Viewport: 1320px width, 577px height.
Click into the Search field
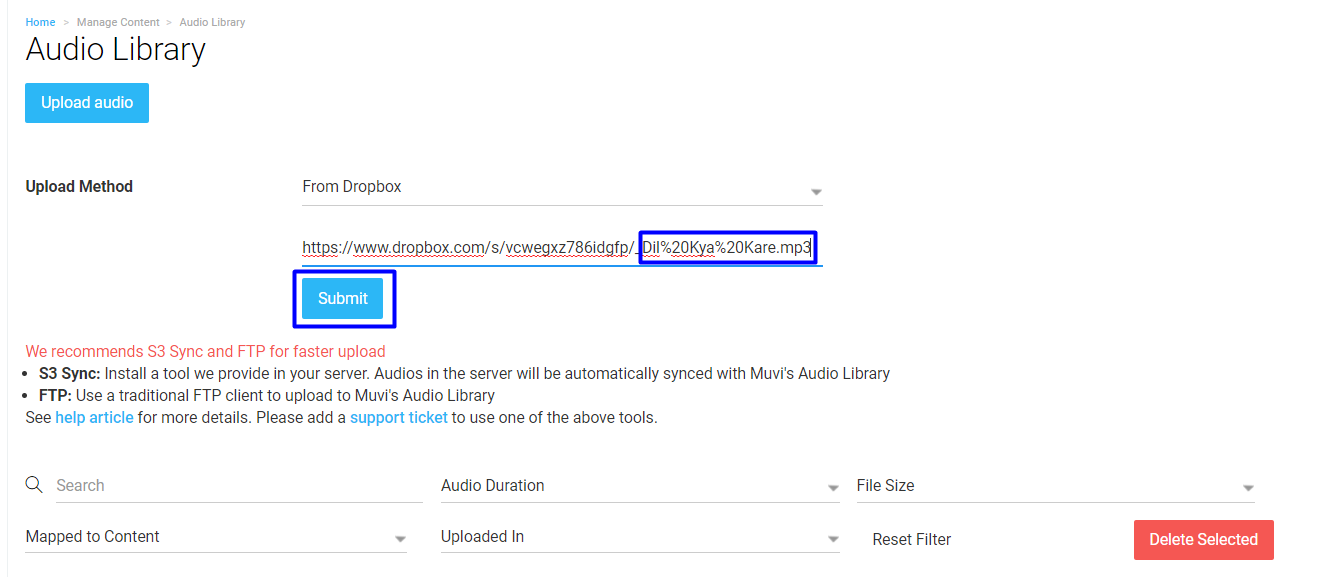tap(238, 485)
